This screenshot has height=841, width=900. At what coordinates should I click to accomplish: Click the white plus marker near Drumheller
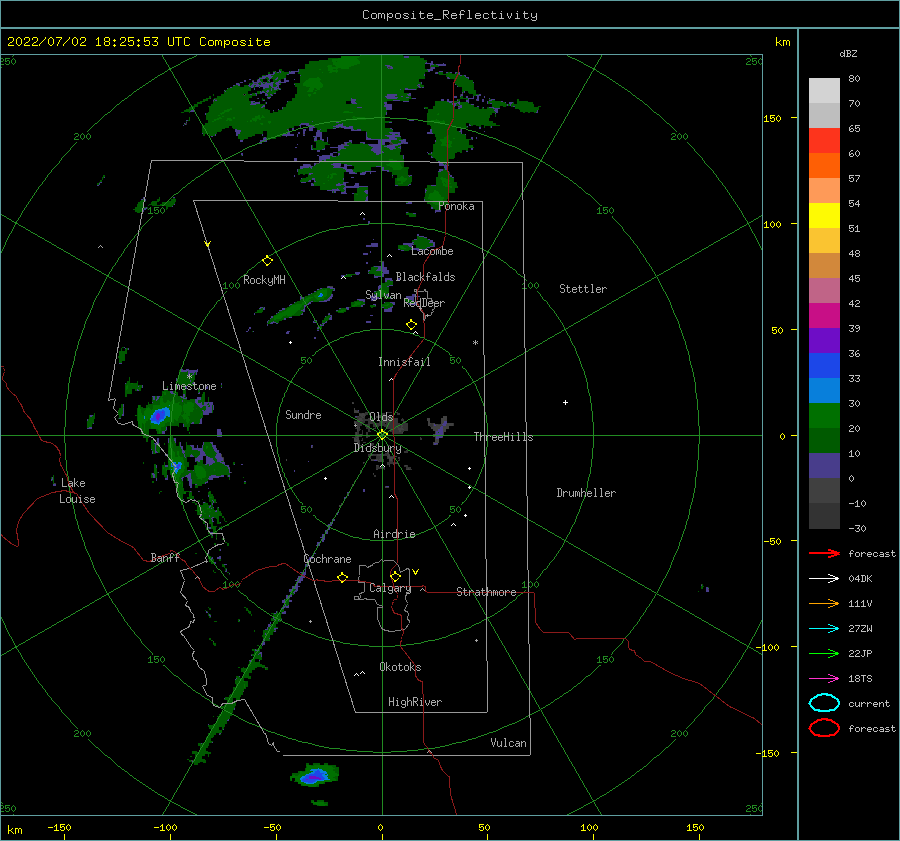click(565, 402)
